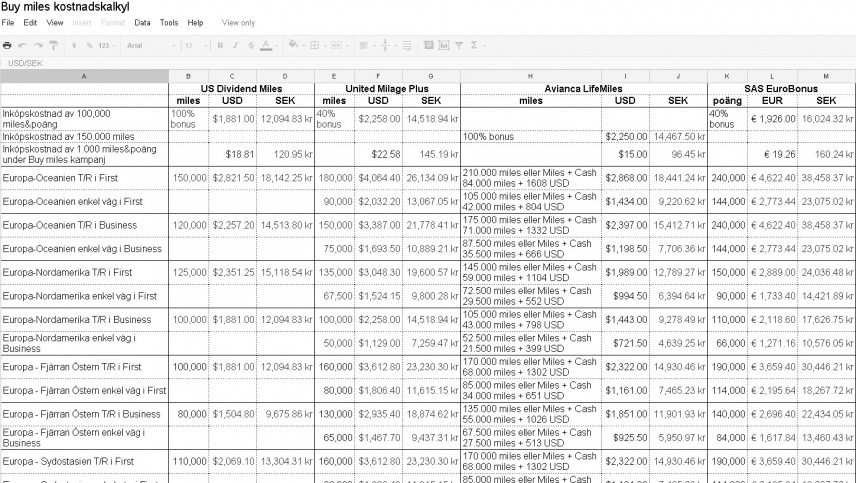Apply currency format with dollar icon

[74, 45]
